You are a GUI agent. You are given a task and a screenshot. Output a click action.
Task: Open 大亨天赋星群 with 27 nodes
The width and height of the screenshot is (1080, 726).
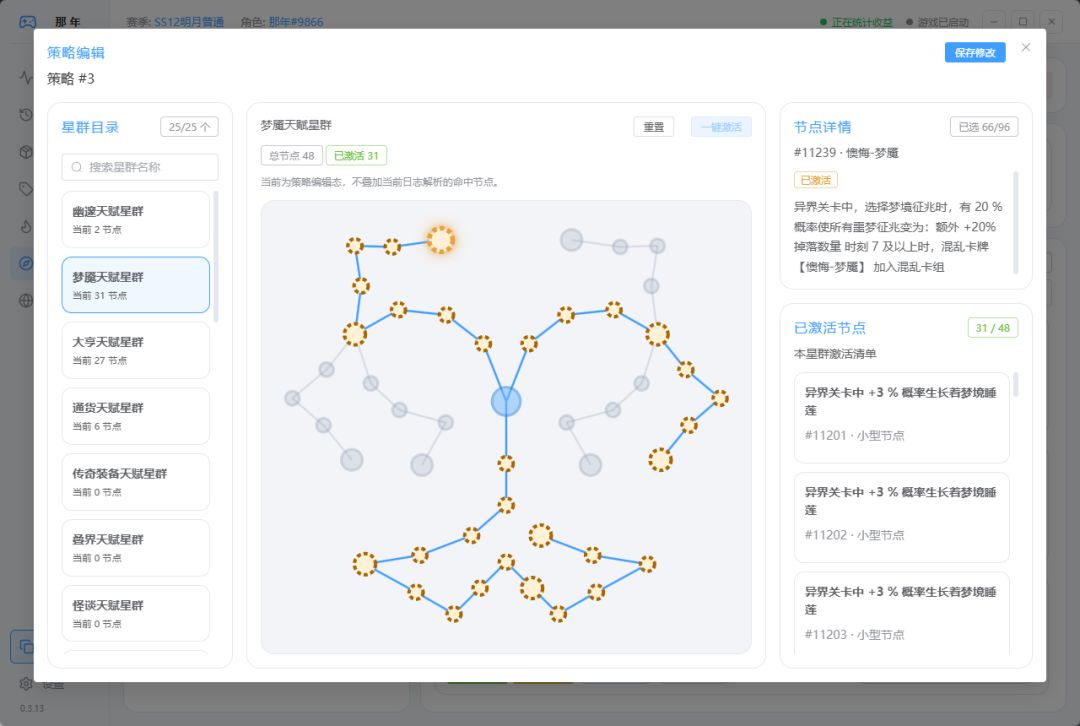click(x=136, y=351)
